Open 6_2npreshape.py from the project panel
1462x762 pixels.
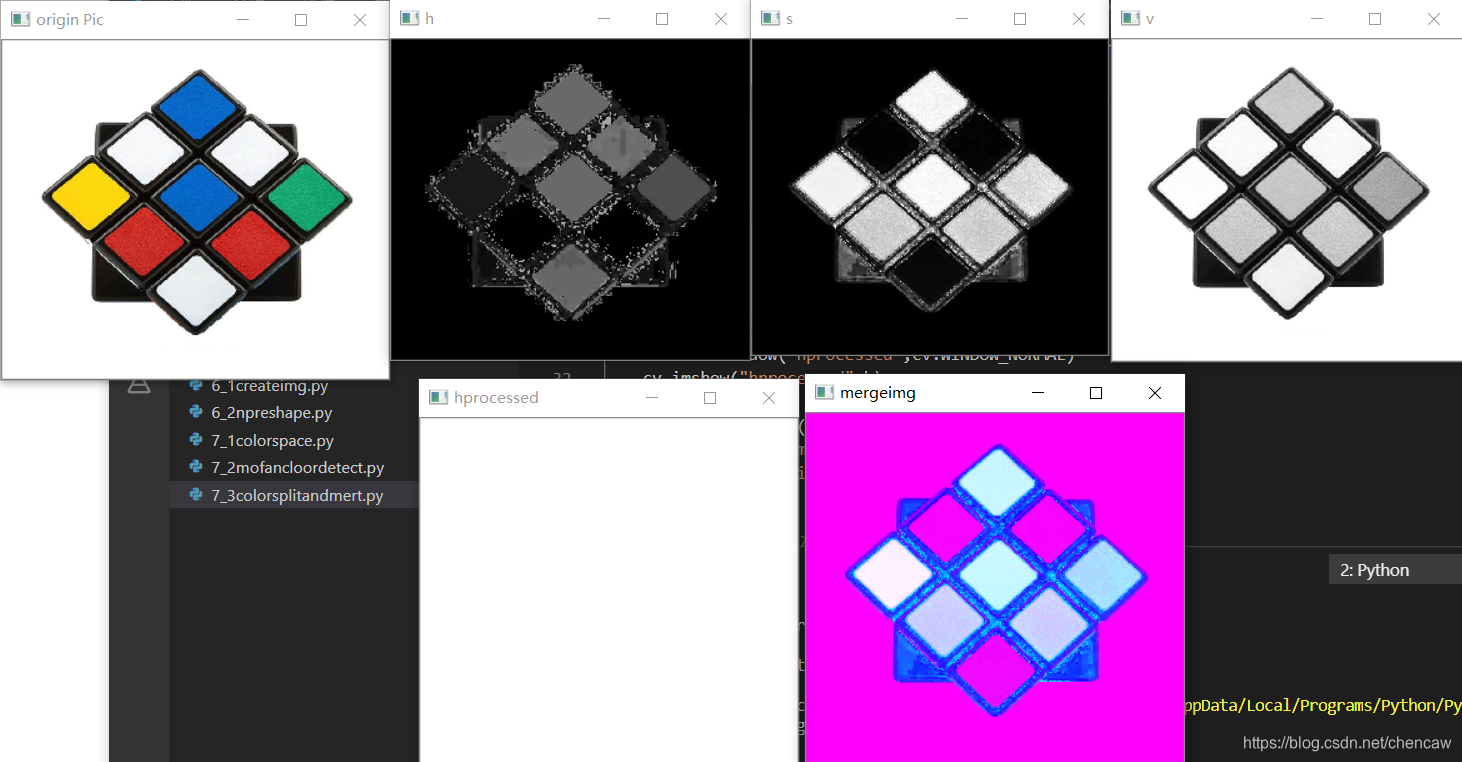coord(264,412)
